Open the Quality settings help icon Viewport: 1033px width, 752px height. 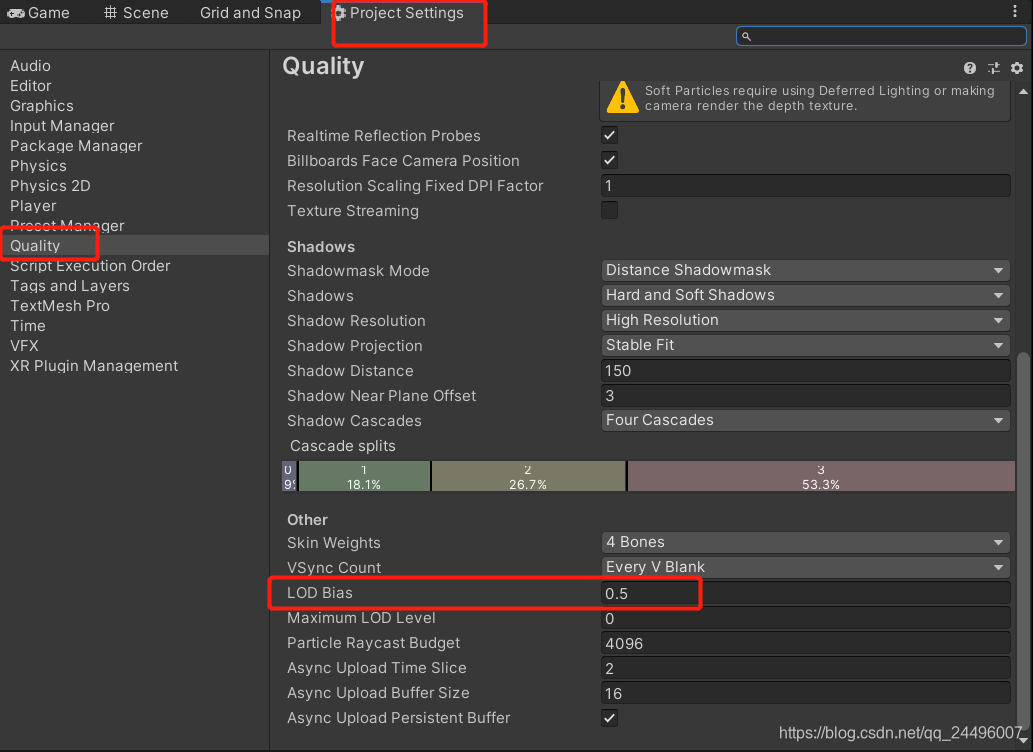tap(969, 67)
